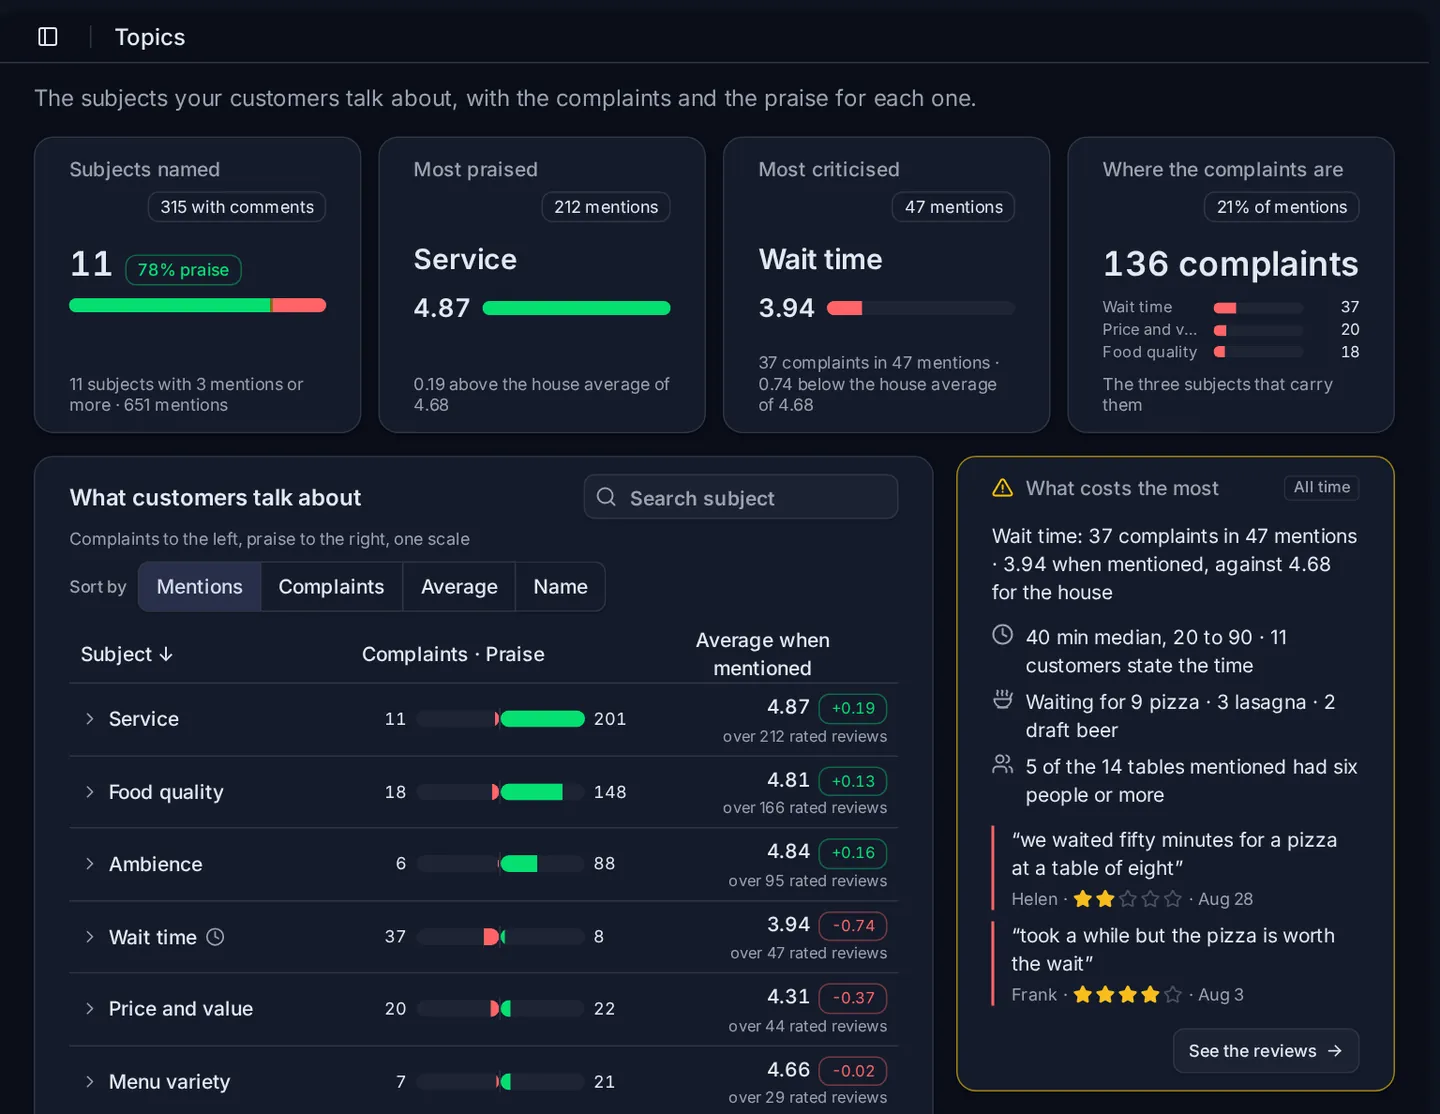1440x1114 pixels.
Task: Sort by Average
Action: 459,587
